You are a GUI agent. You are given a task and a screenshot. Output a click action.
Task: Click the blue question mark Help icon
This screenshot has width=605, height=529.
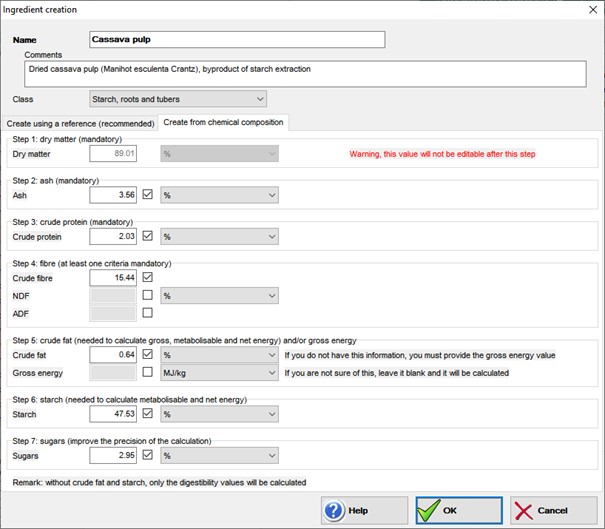pos(334,510)
